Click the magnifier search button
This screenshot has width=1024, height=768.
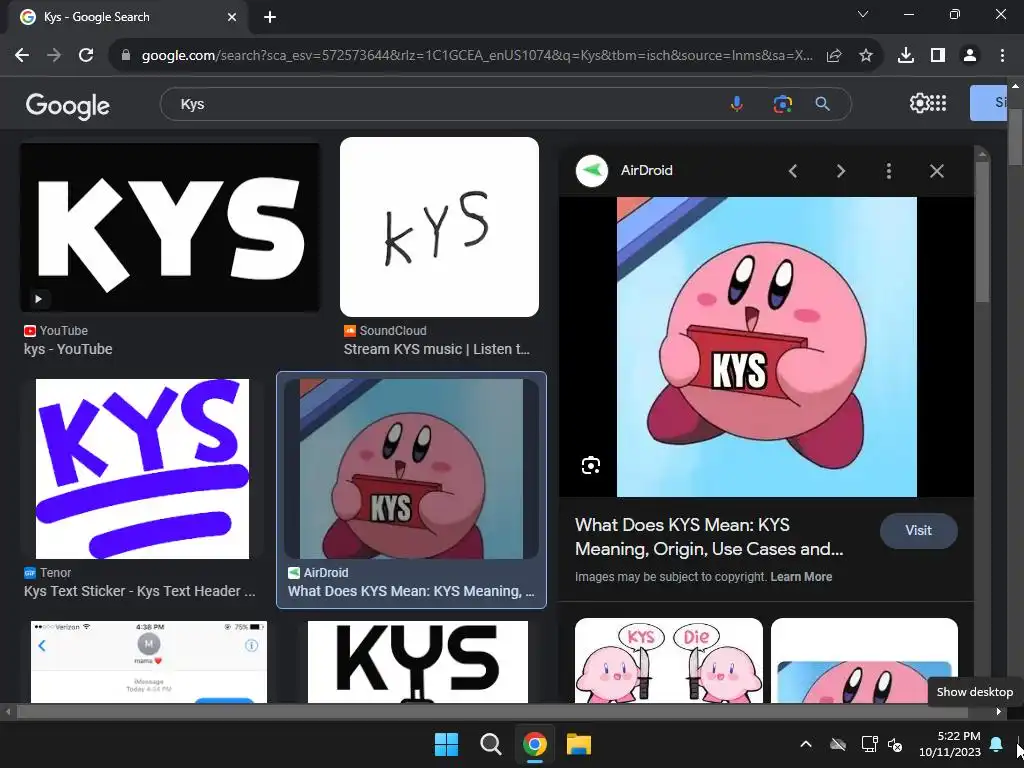[823, 104]
